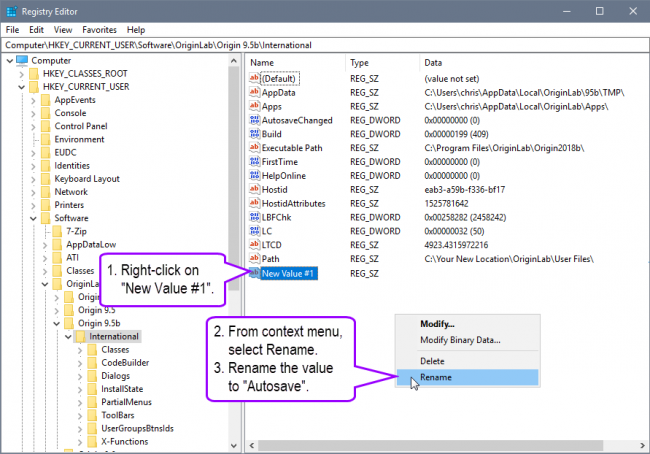The width and height of the screenshot is (650, 454).
Task: Open the Edit menu
Action: (x=35, y=30)
